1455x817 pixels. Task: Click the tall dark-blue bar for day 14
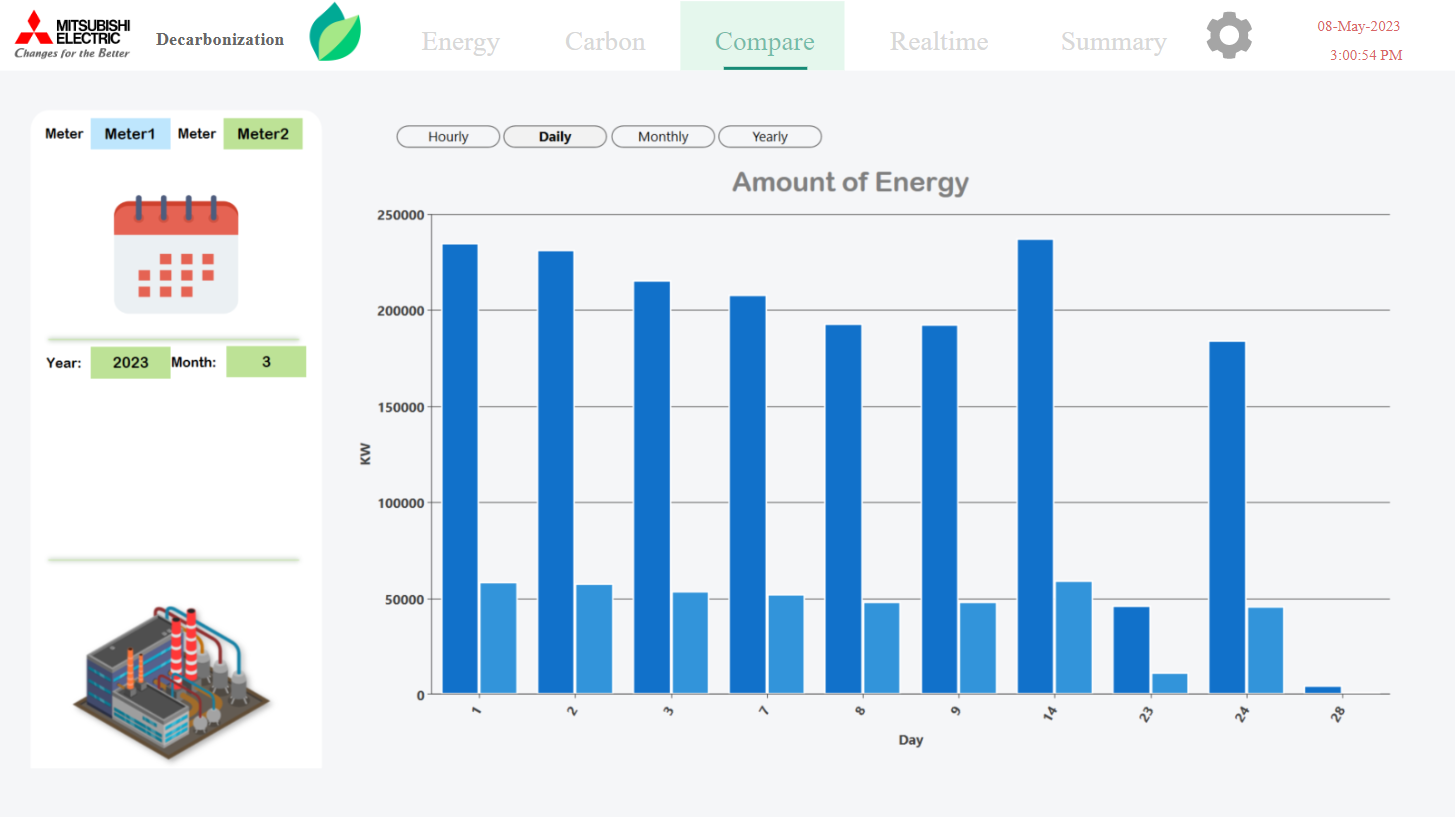pos(1035,466)
